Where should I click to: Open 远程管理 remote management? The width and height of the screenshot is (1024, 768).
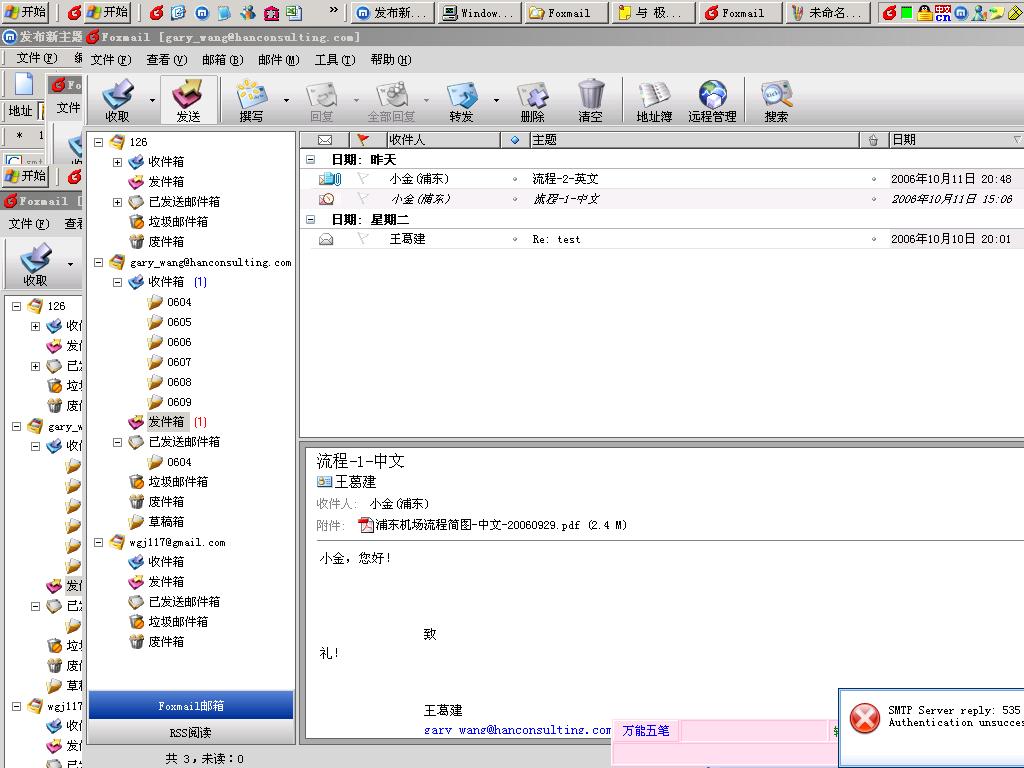[x=712, y=99]
